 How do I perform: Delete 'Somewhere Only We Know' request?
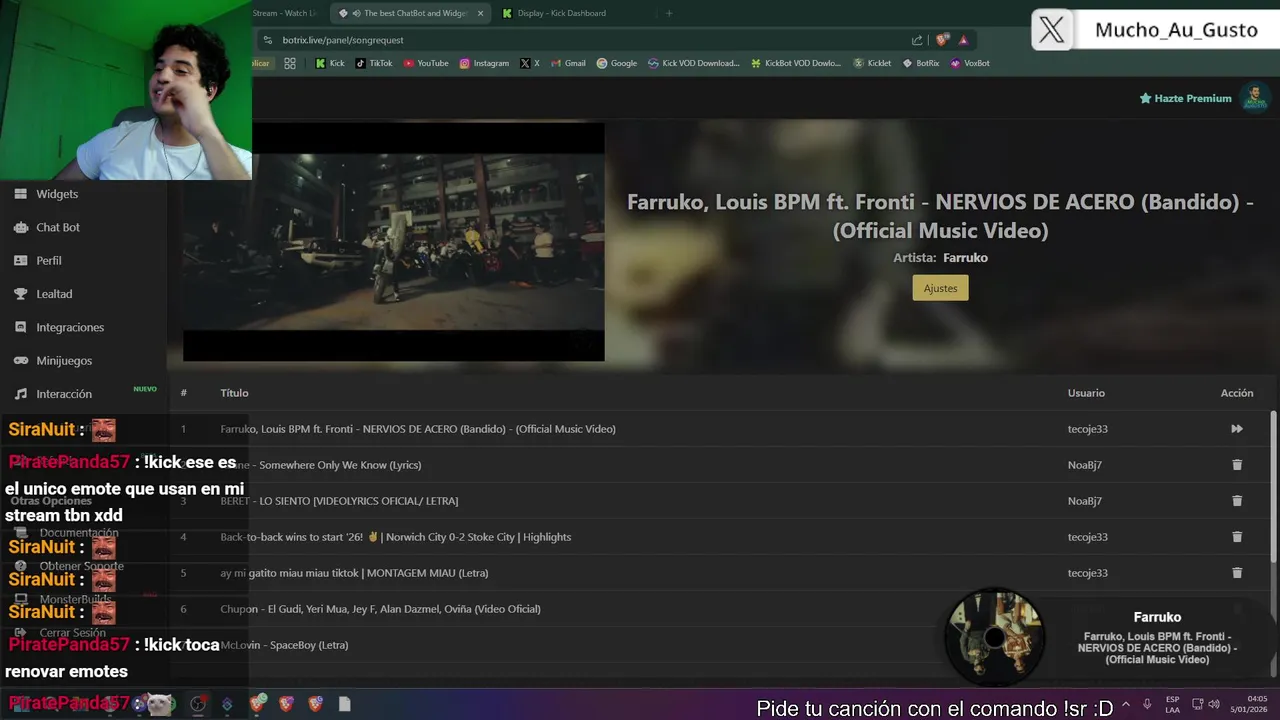point(1237,465)
